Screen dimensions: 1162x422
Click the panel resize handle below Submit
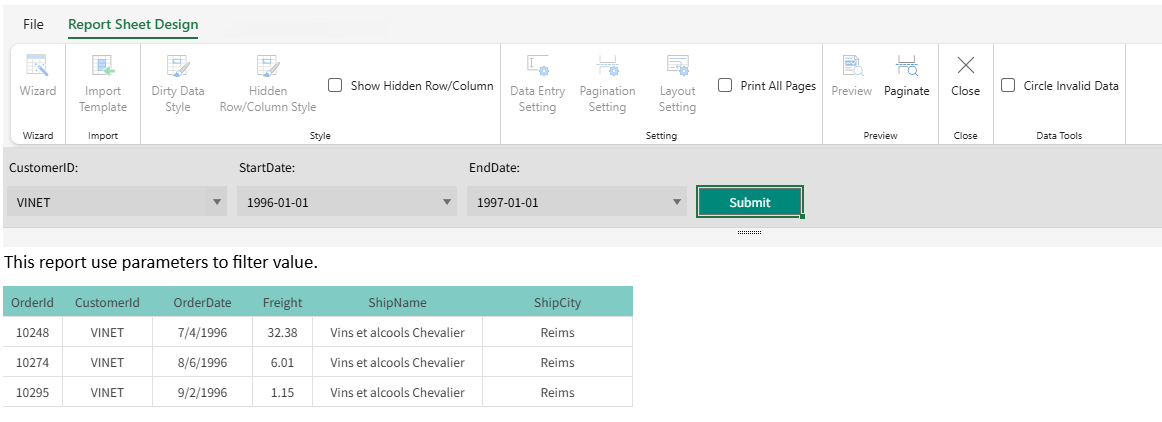pos(750,232)
